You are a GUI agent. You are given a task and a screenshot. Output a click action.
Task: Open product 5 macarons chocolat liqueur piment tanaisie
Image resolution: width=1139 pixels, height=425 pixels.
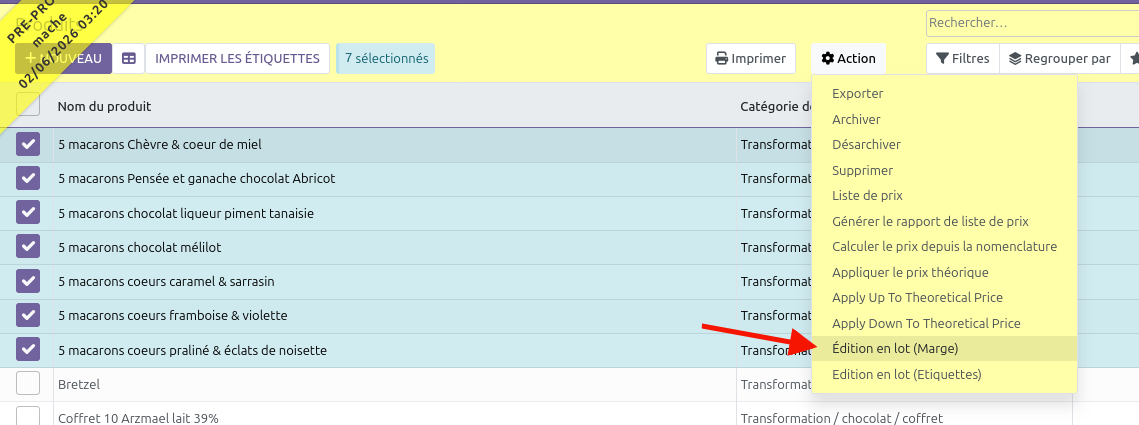[186, 214]
